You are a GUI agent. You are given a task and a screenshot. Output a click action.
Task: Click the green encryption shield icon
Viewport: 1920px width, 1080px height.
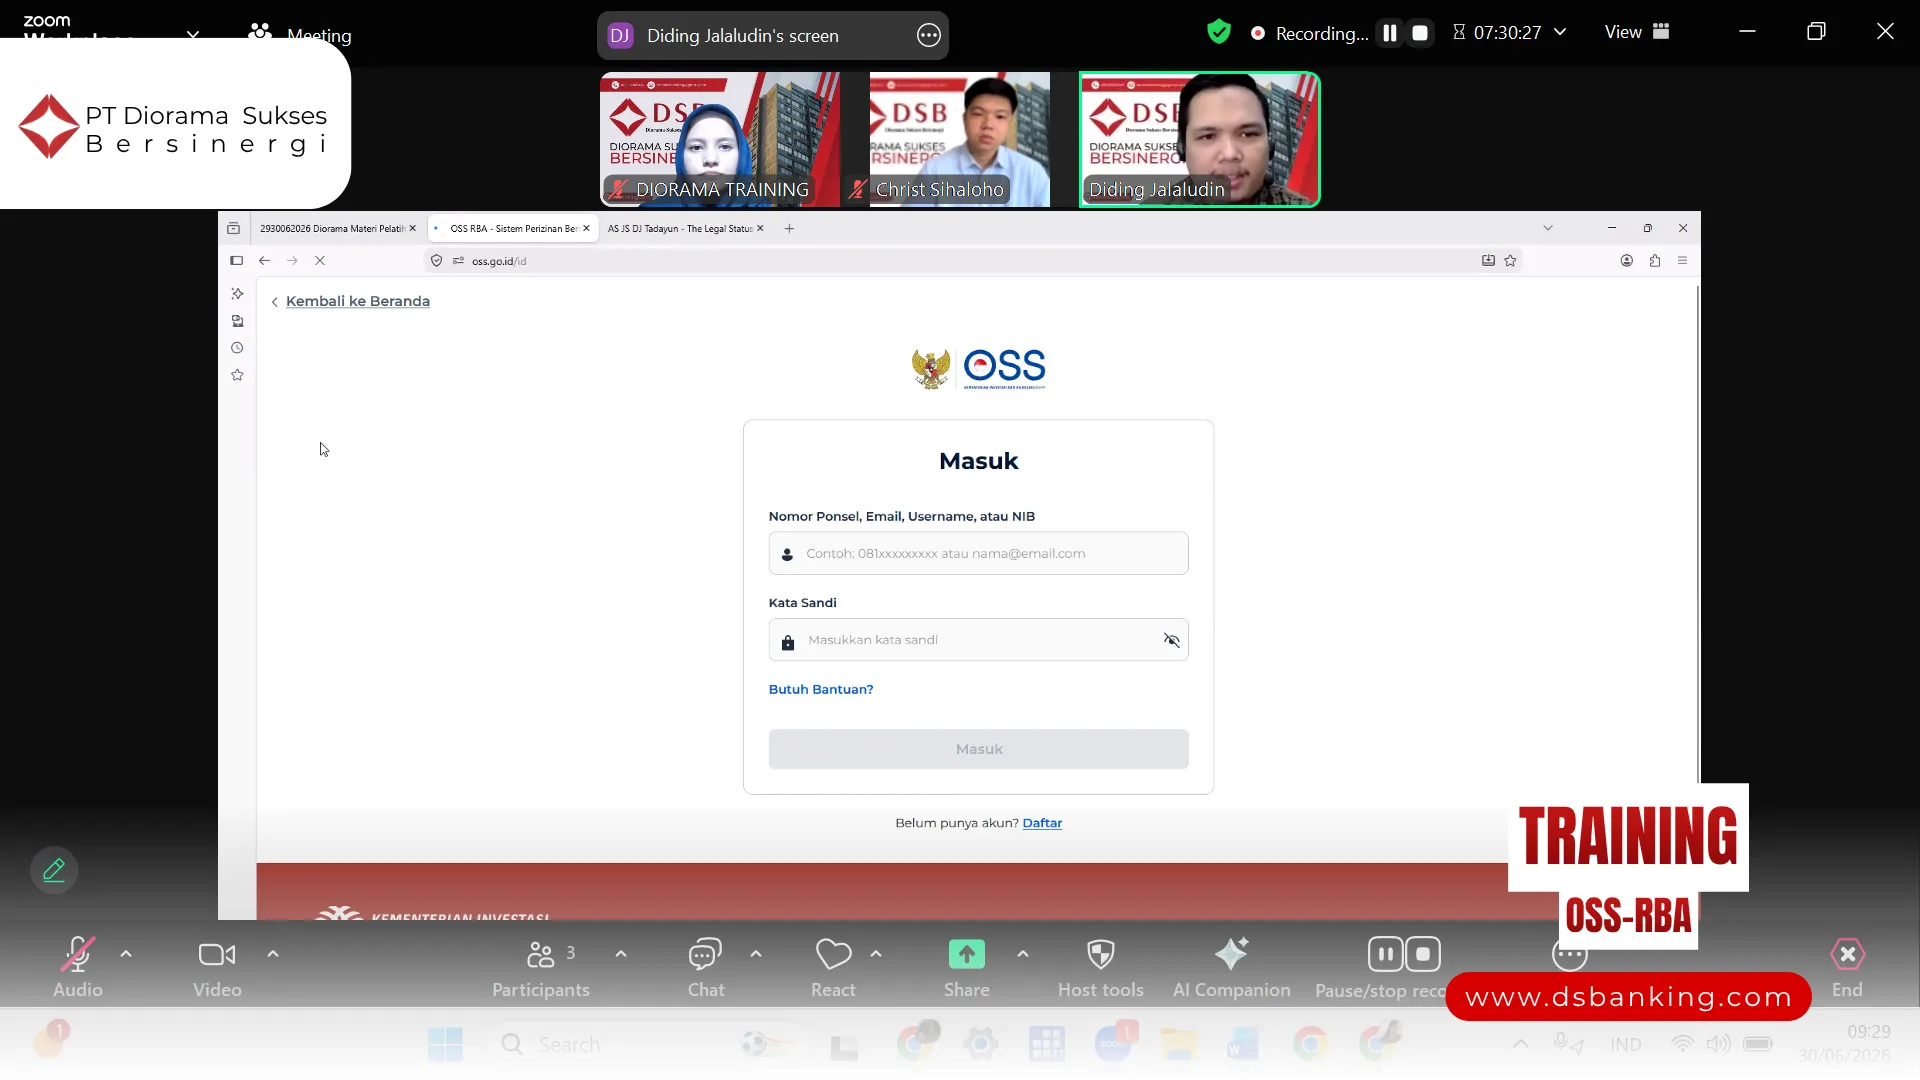1218,32
